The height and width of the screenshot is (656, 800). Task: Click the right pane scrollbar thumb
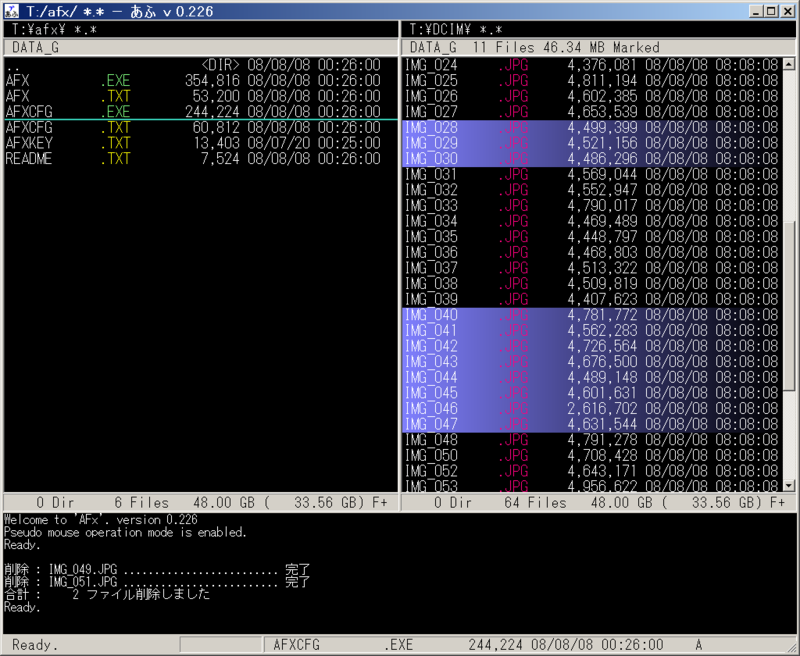[x=789, y=307]
